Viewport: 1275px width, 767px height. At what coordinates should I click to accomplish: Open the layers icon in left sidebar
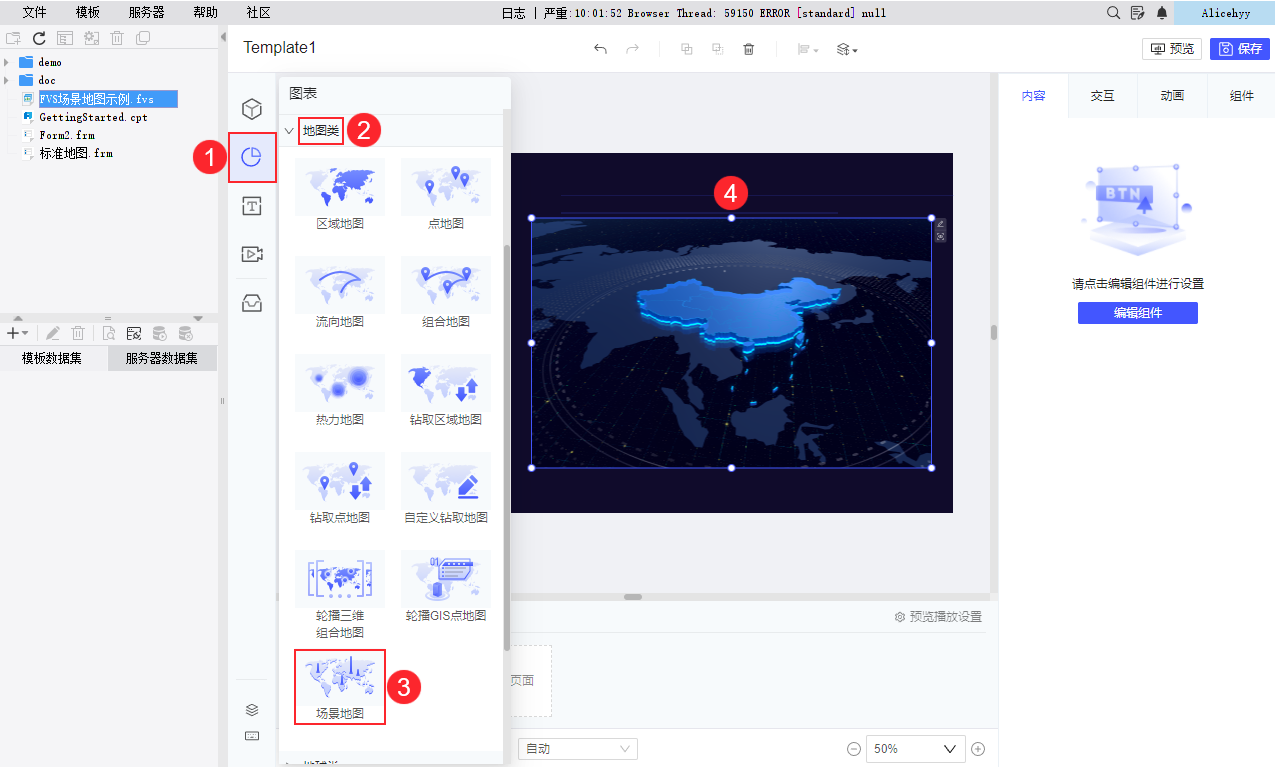(252, 709)
